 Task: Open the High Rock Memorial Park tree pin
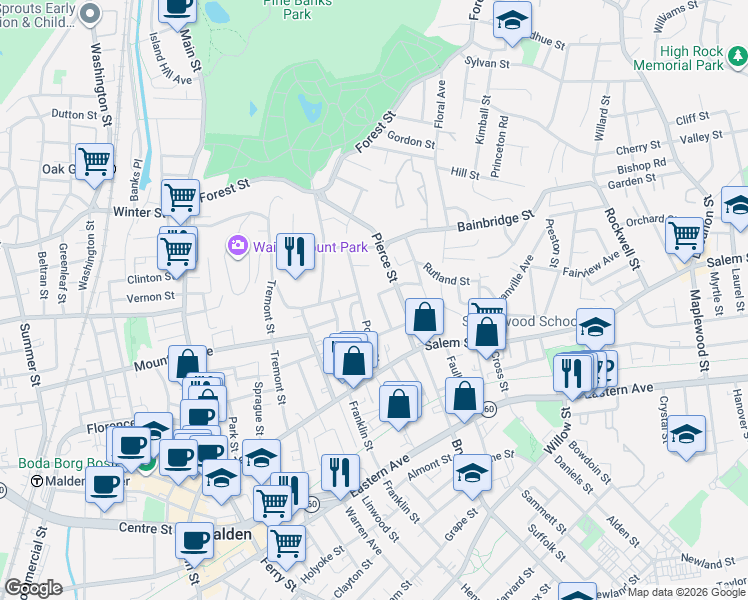click(x=738, y=57)
